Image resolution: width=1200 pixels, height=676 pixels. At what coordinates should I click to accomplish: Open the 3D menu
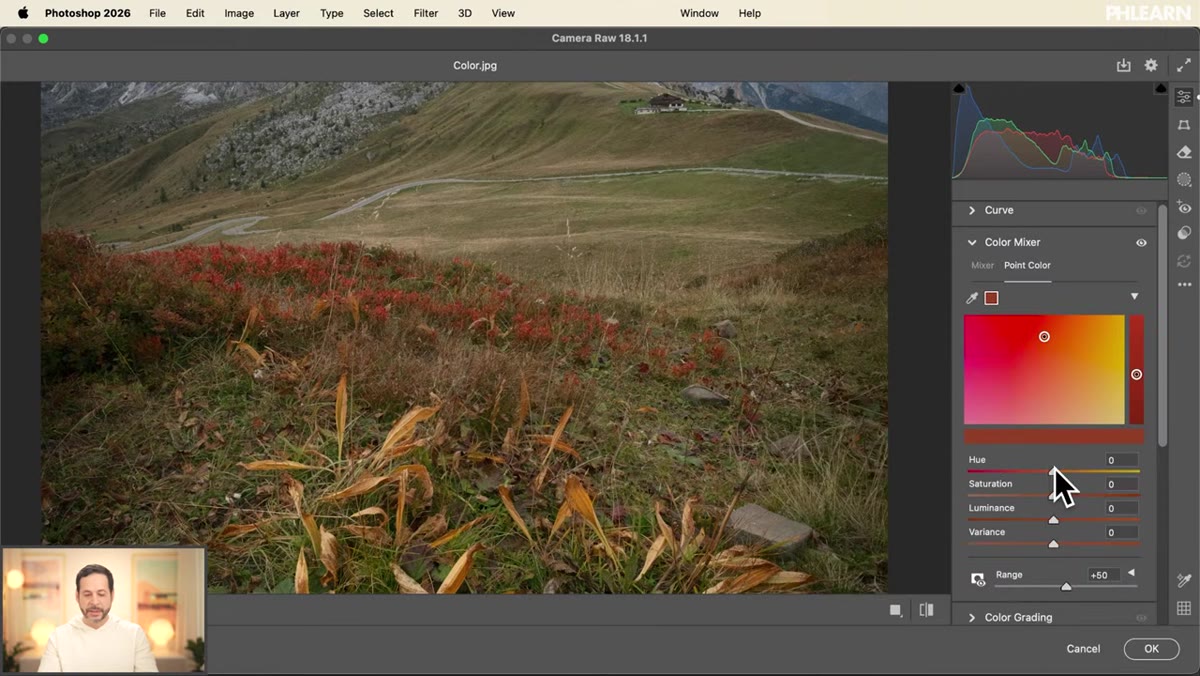pos(465,13)
